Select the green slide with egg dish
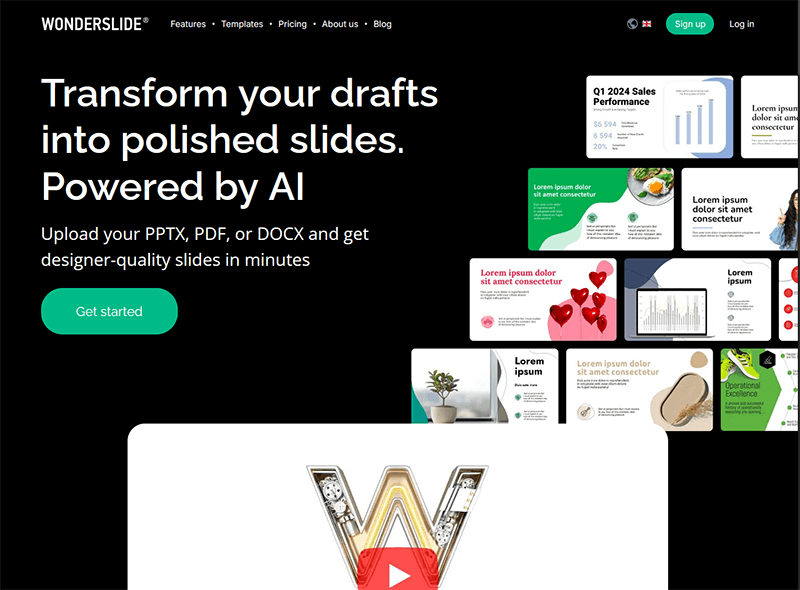This screenshot has width=800, height=590. pos(601,209)
